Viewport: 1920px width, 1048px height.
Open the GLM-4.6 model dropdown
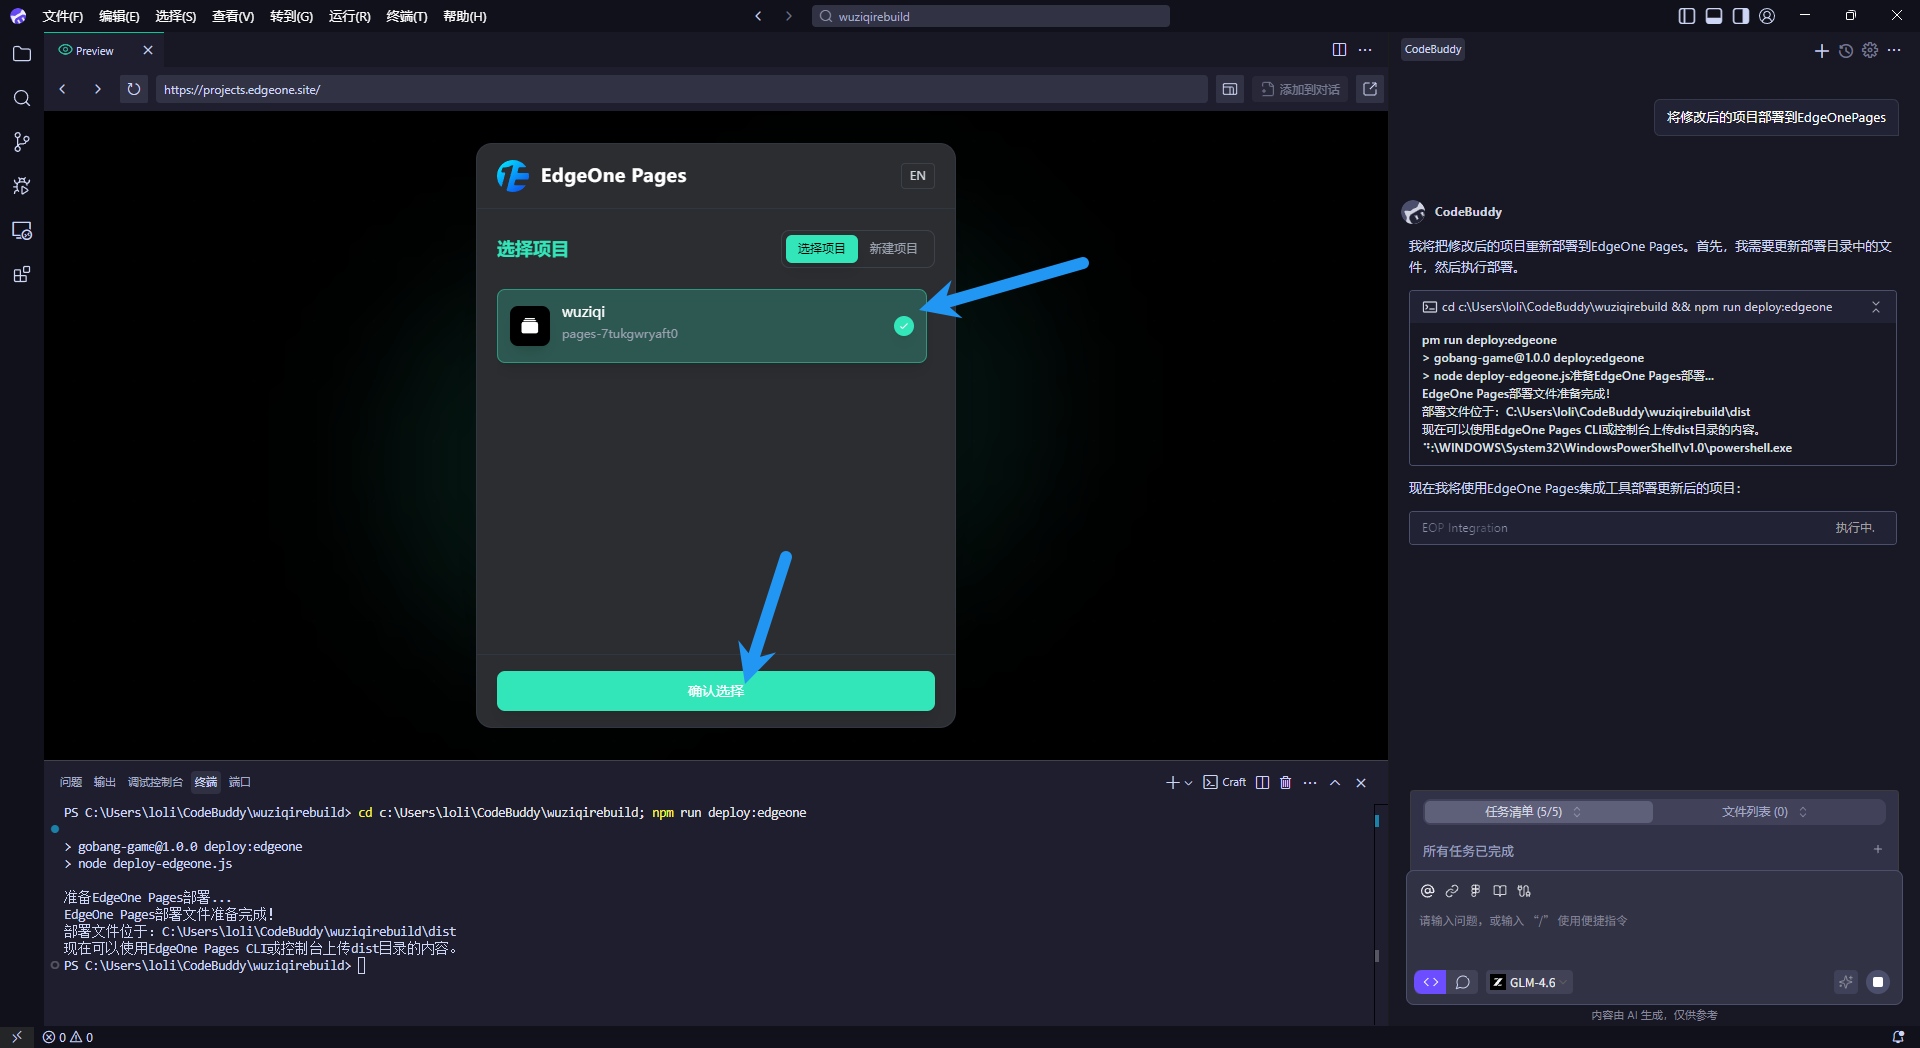[1530, 982]
